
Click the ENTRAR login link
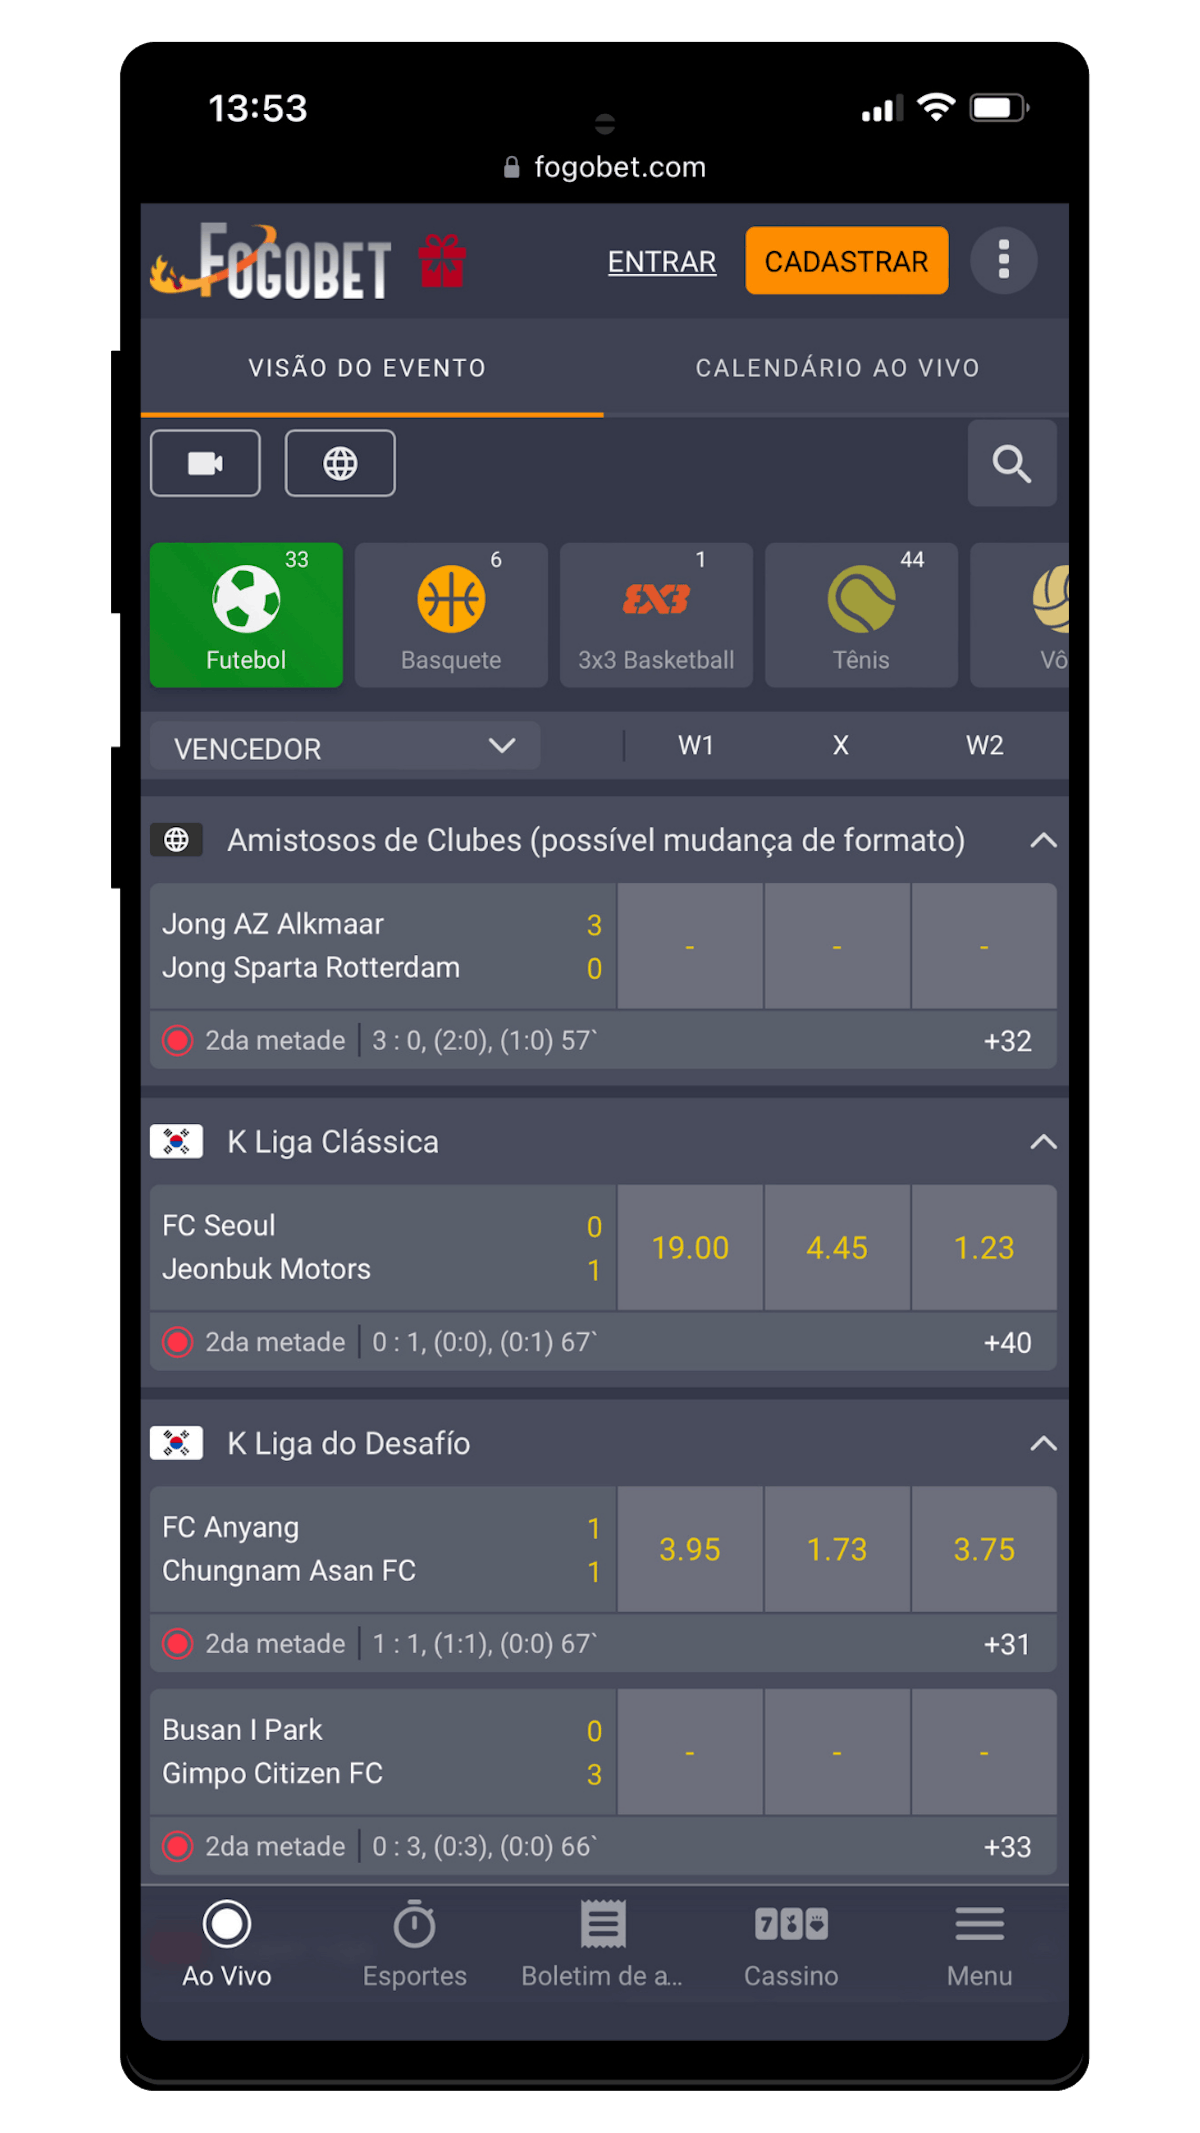(x=662, y=261)
